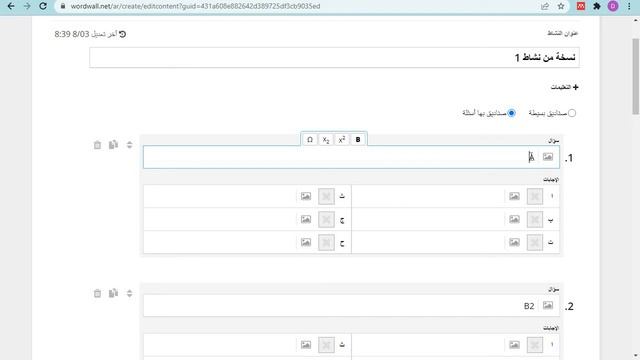The height and width of the screenshot is (360, 640).
Task: Toggle bold formatting B
Action: pyautogui.click(x=358, y=140)
